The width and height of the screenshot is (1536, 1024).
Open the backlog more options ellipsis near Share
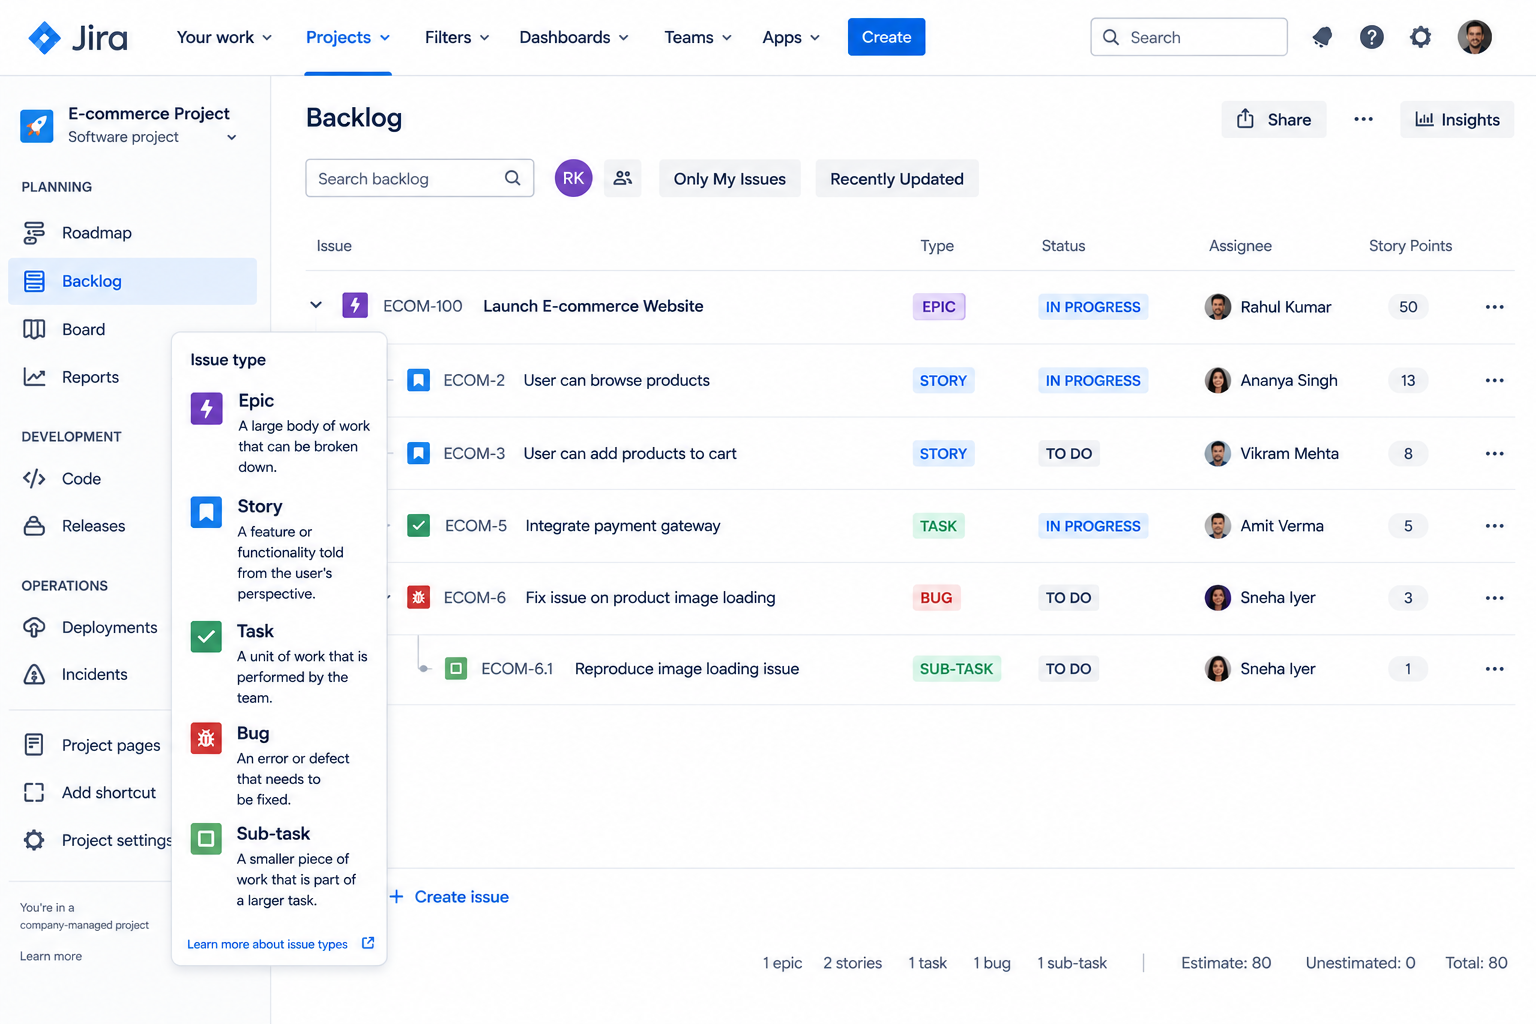coord(1363,119)
